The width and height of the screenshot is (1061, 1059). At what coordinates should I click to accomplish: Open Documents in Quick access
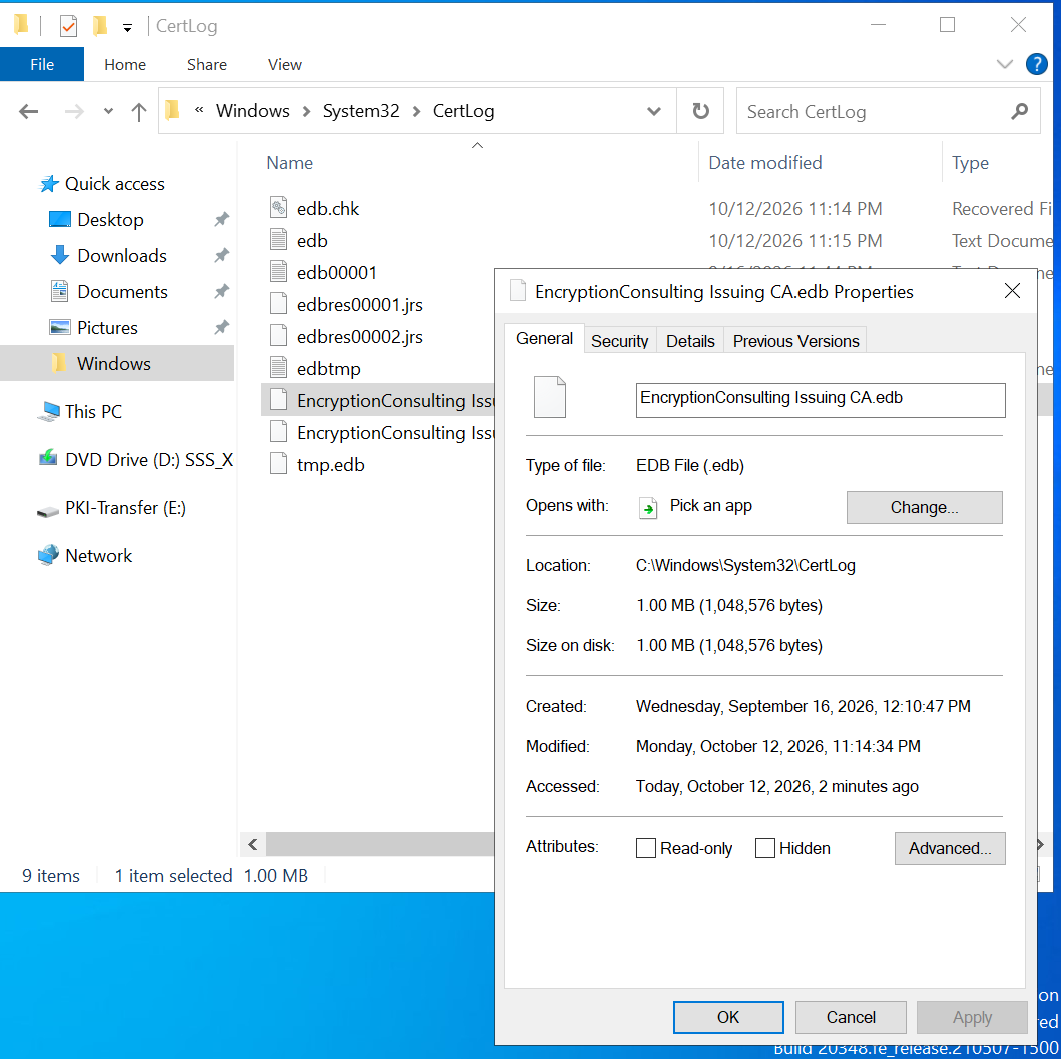[122, 292]
